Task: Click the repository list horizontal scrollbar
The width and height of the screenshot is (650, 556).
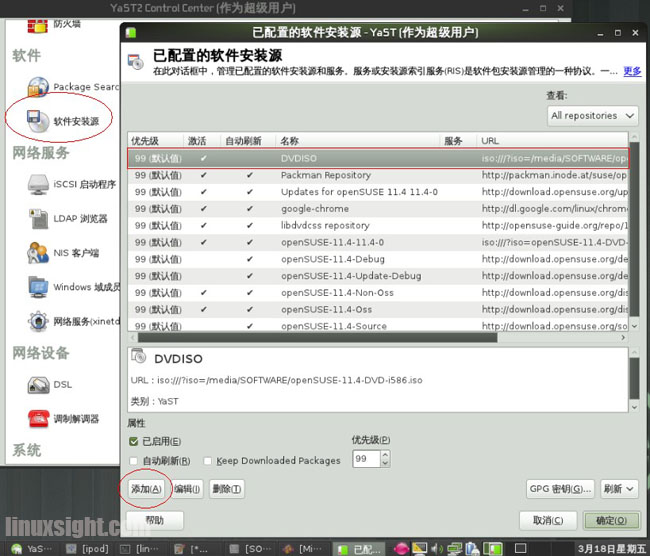Action: coord(318,337)
